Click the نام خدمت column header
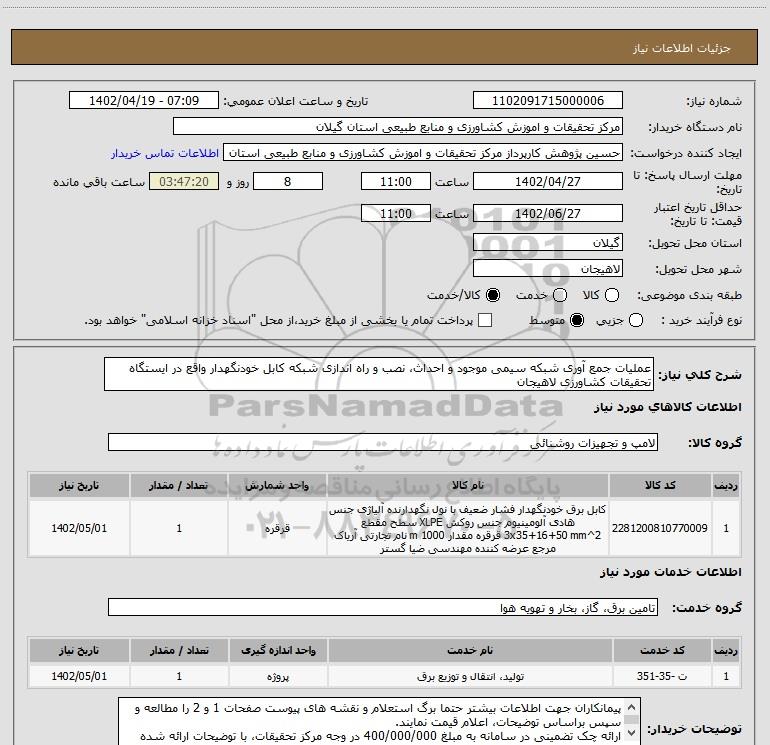Screen dimensions: 770x745 [x=470, y=650]
